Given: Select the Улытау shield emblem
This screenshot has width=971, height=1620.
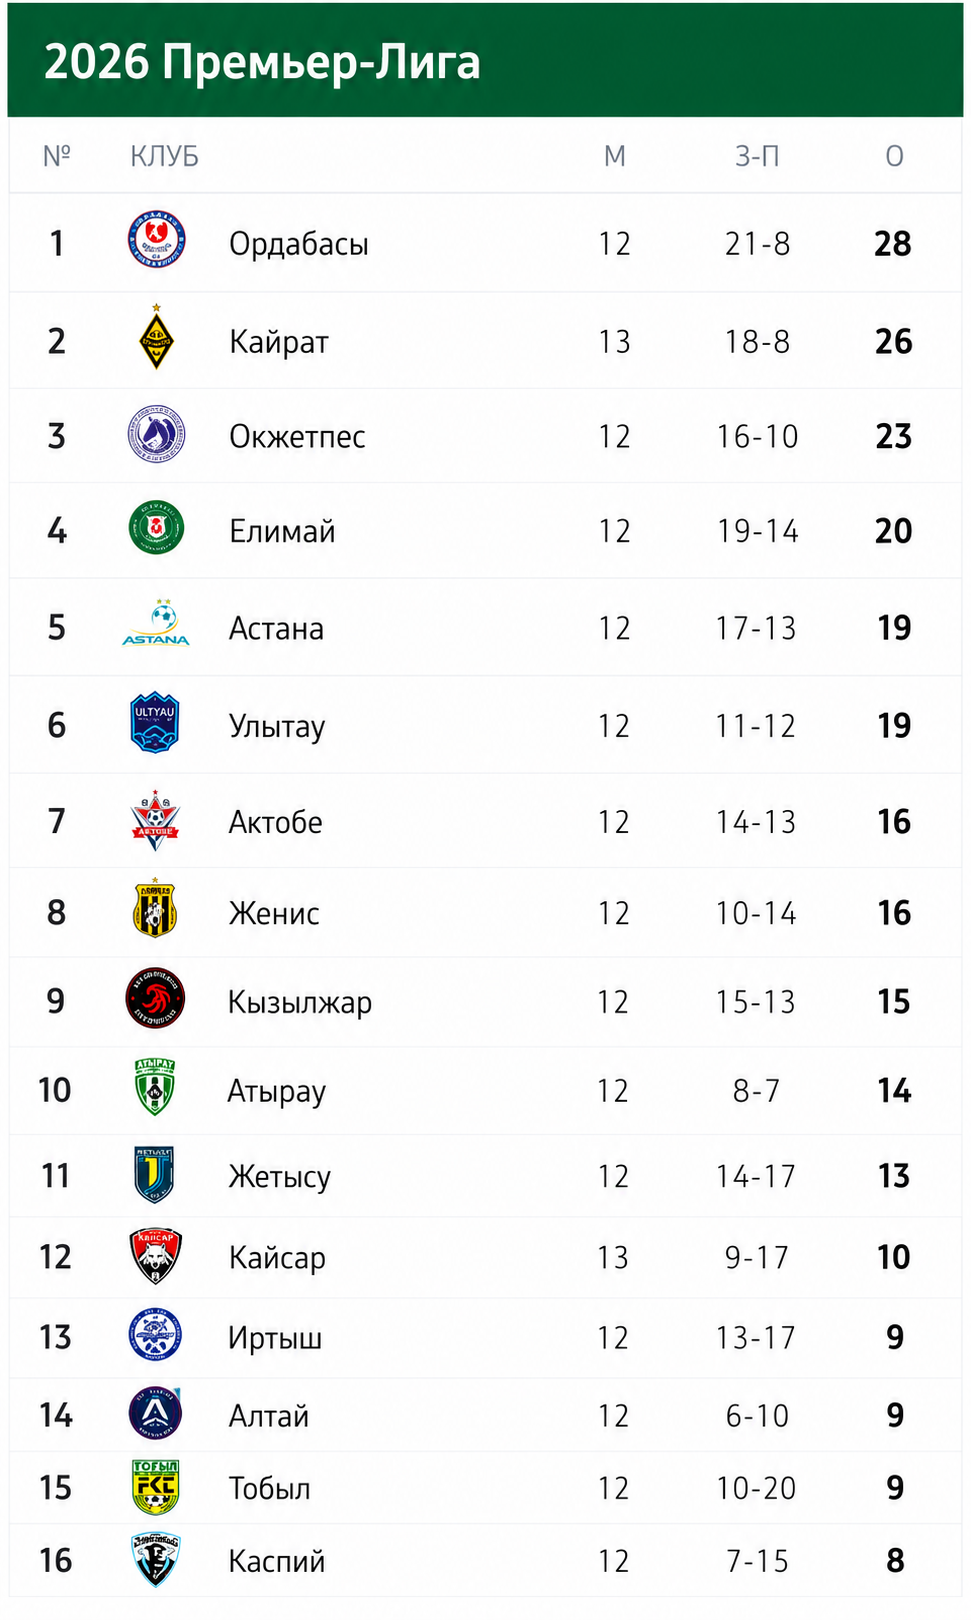Looking at the screenshot, I should pos(155,723).
